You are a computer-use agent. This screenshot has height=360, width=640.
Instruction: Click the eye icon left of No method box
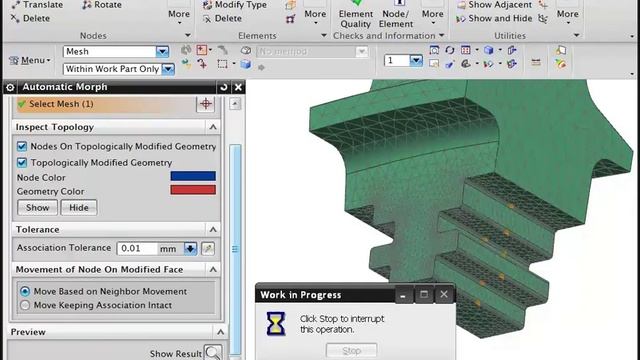[245, 51]
